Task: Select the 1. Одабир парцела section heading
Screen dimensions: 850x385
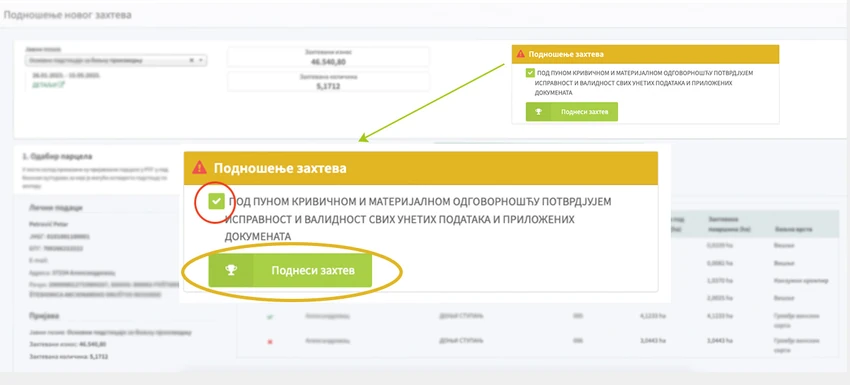Action: point(57,157)
